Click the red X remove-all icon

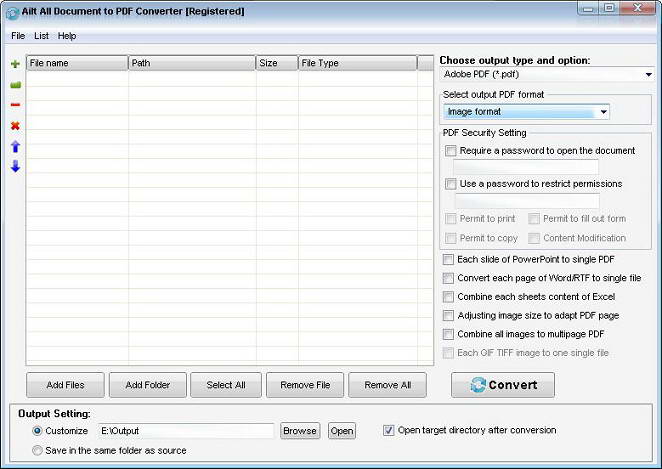point(15,125)
